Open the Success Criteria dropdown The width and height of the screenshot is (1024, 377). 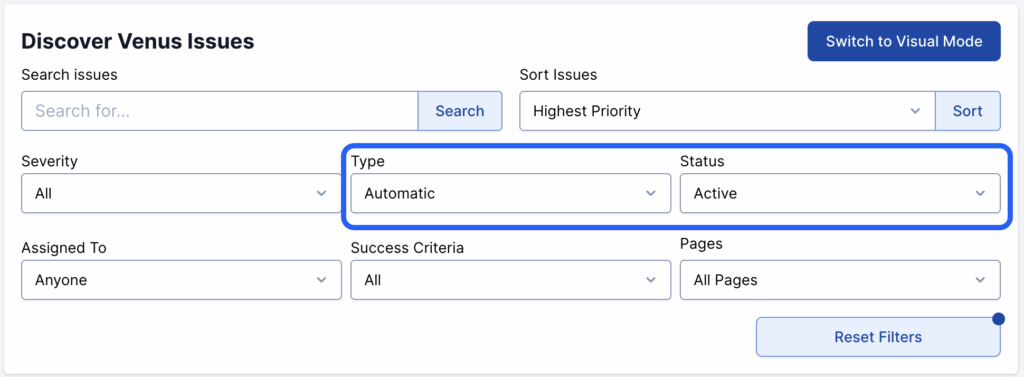click(511, 280)
